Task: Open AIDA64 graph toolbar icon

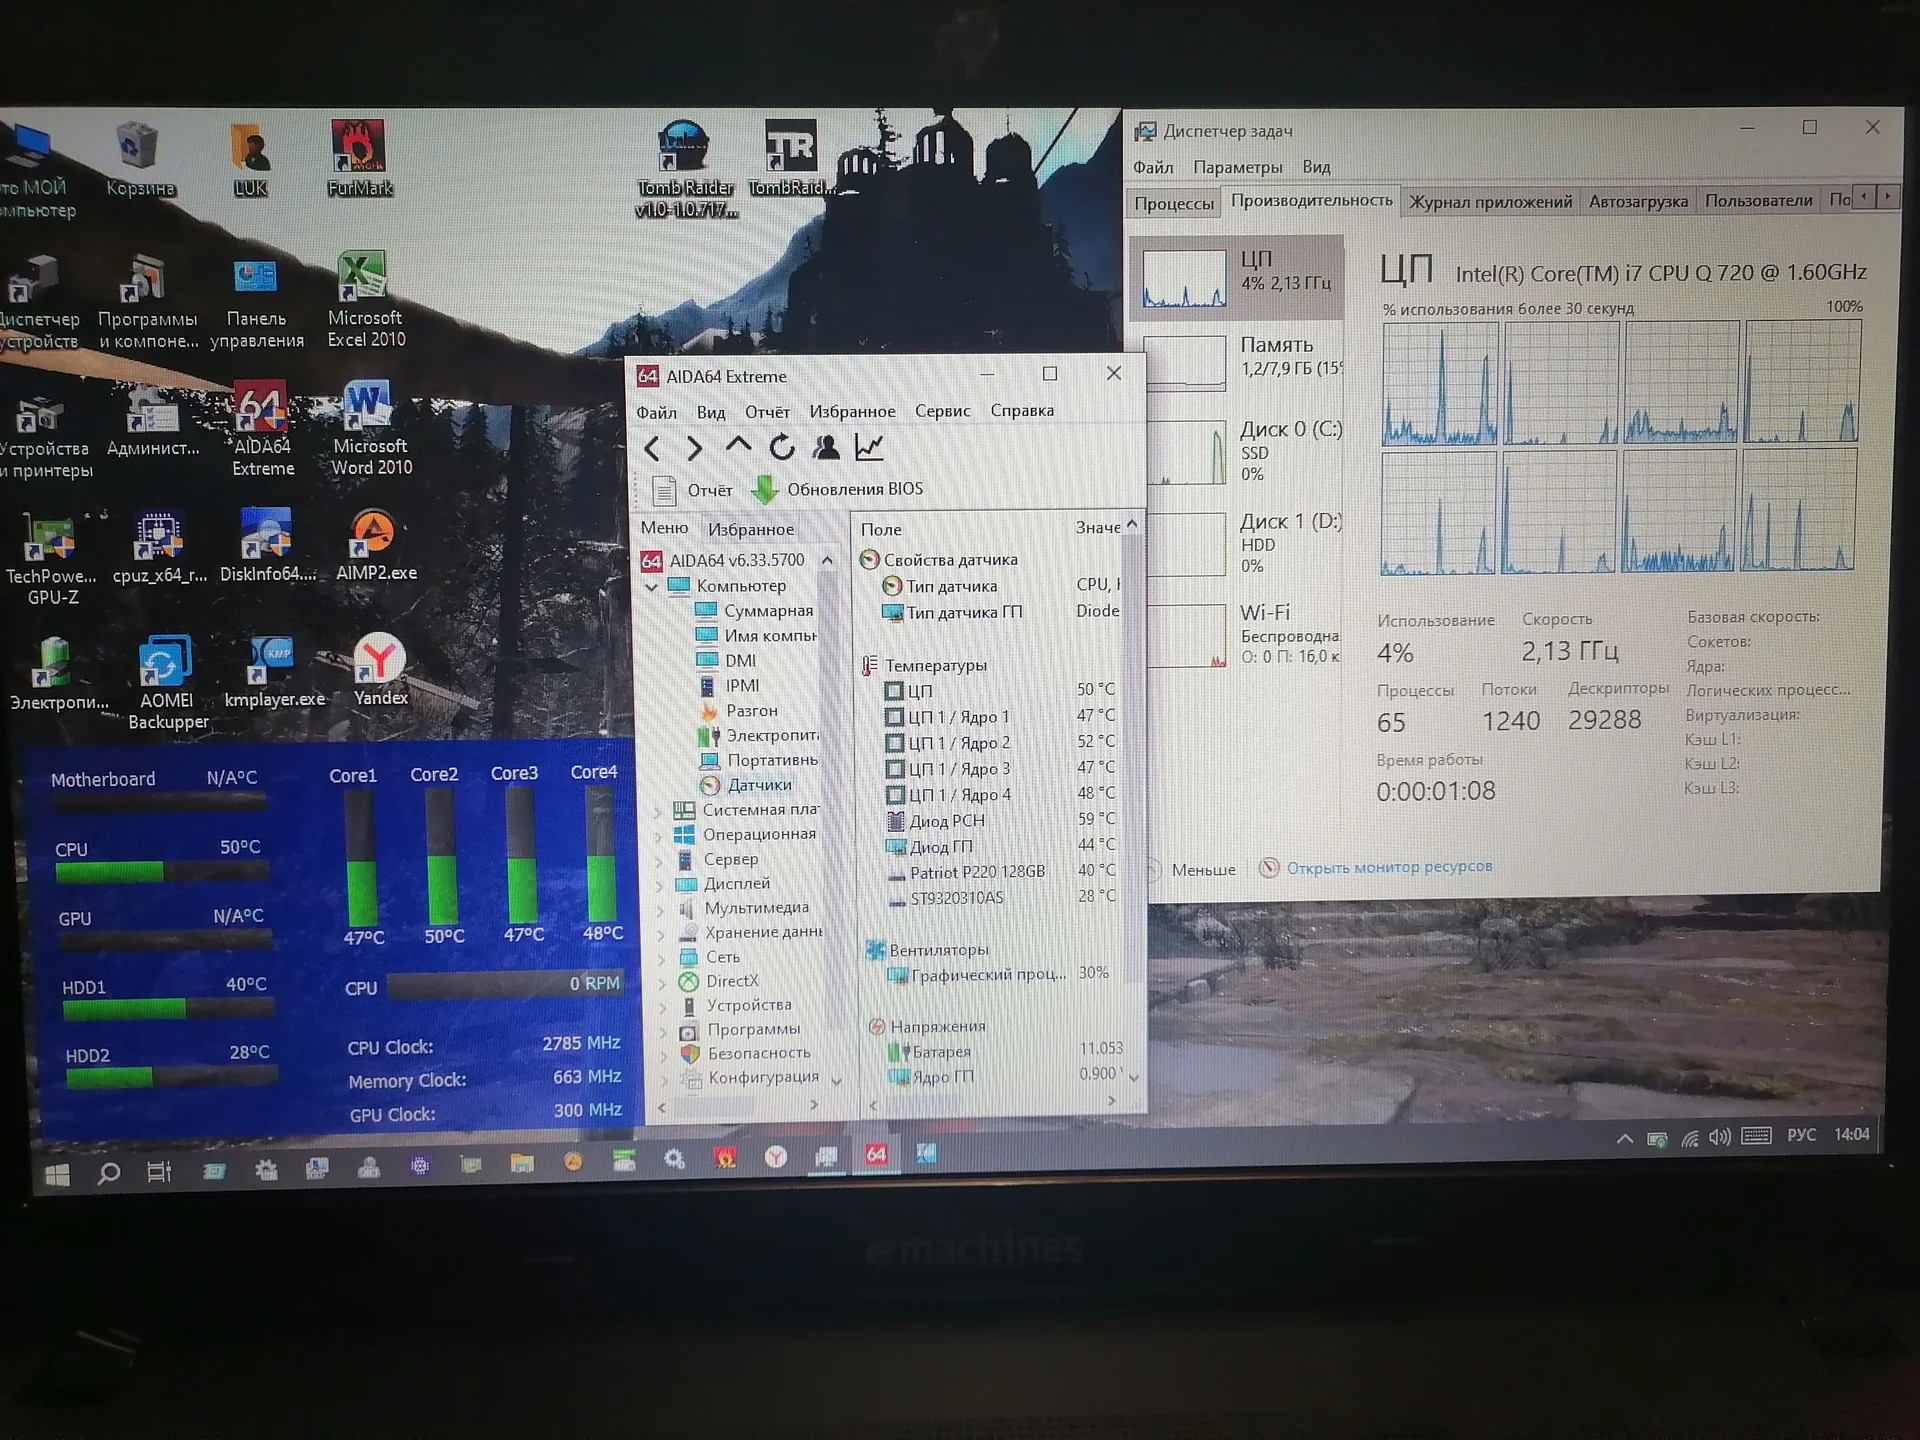Action: tap(869, 447)
